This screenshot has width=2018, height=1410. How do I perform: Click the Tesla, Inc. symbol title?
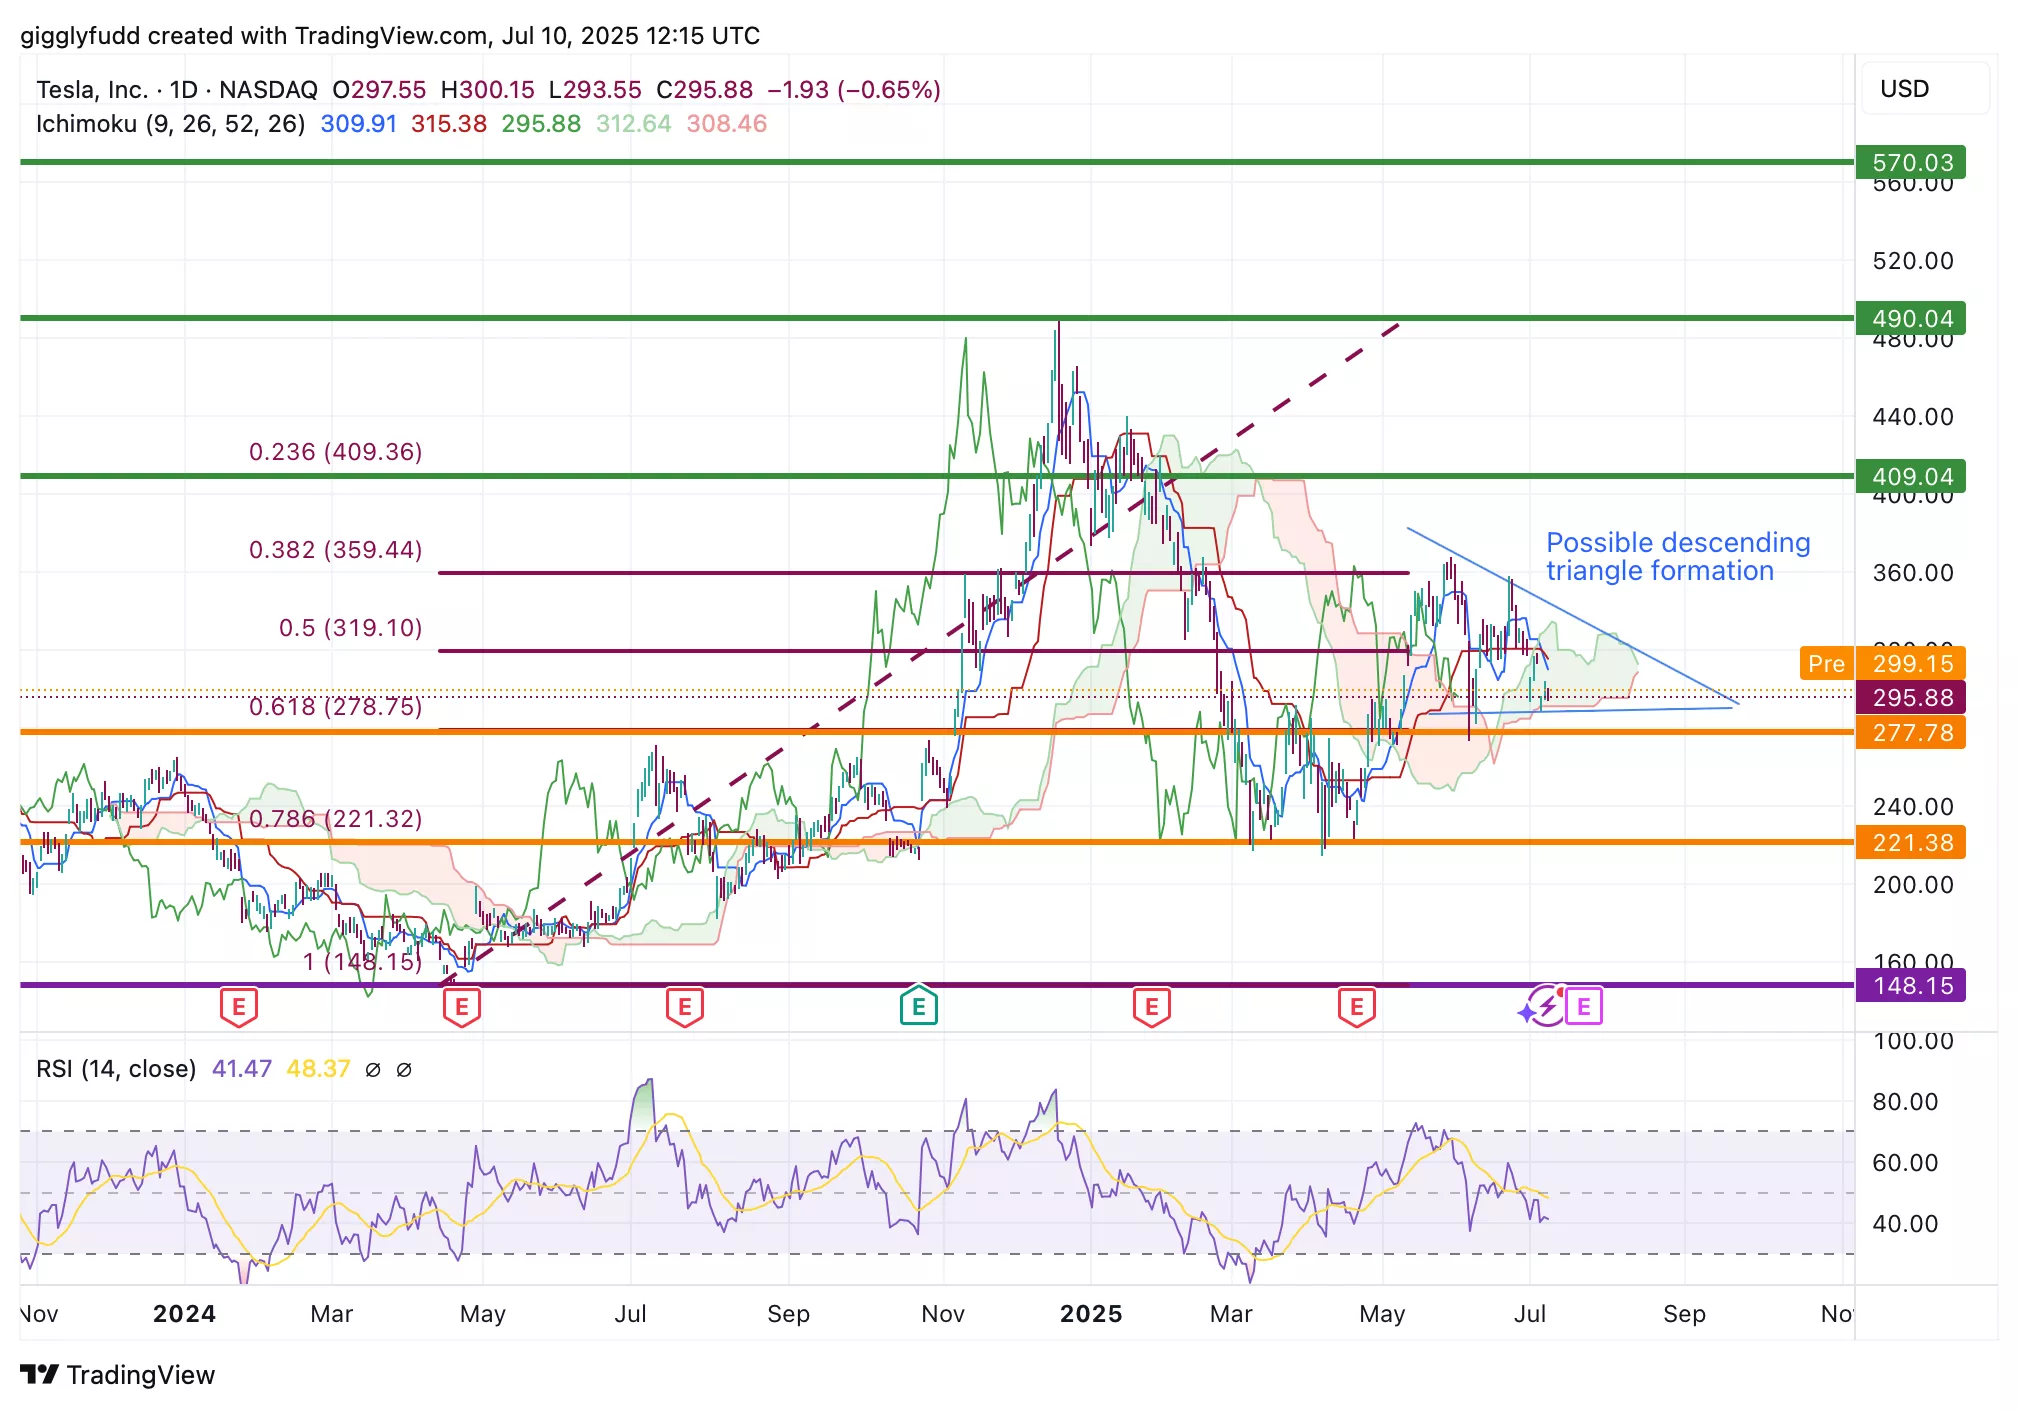92,90
